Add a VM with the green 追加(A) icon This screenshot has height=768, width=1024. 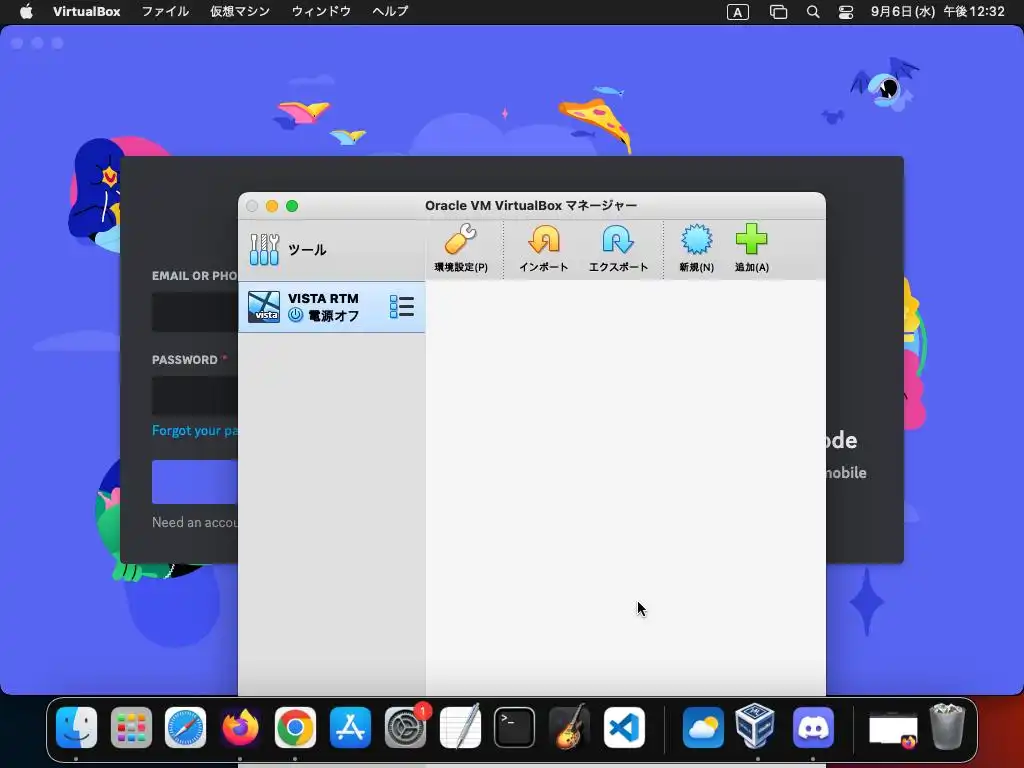(x=752, y=248)
